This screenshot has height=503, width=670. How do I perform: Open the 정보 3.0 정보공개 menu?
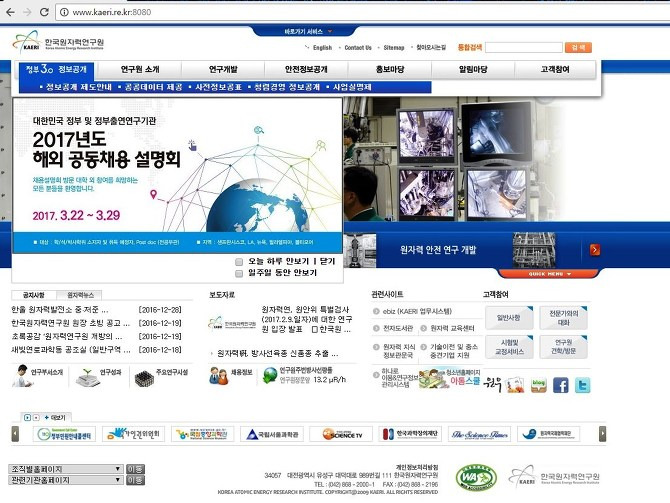(x=56, y=69)
